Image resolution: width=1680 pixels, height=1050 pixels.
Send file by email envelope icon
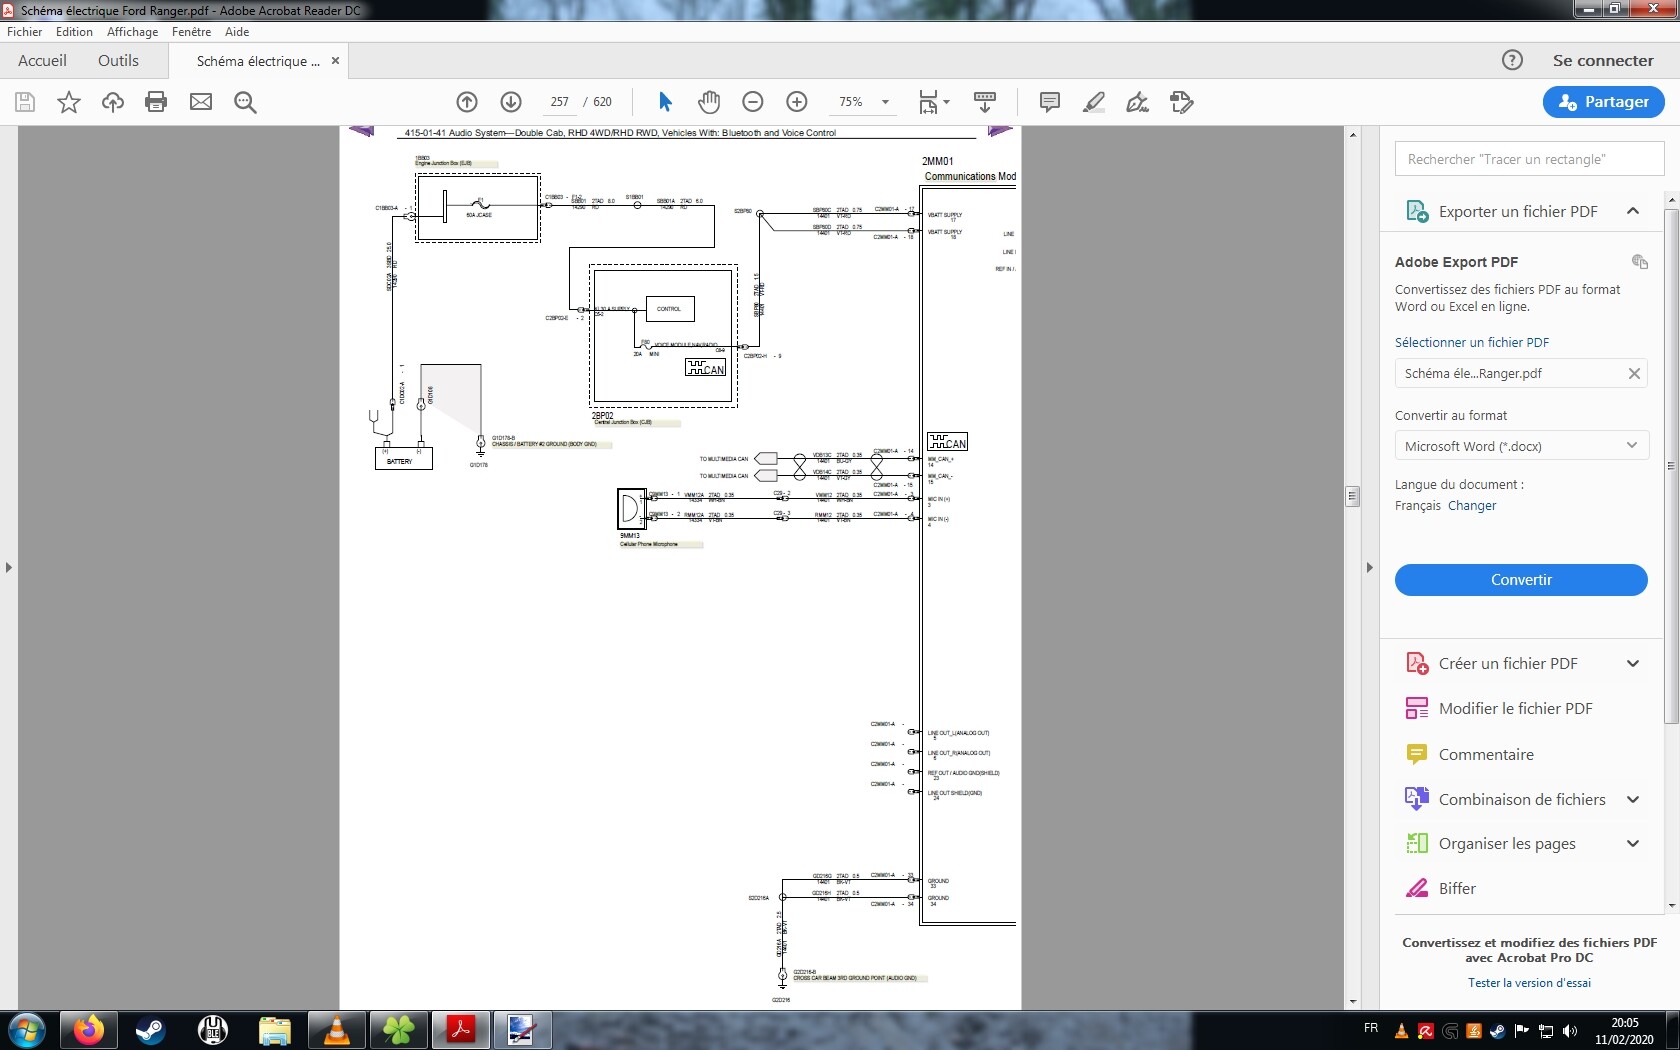pos(201,102)
